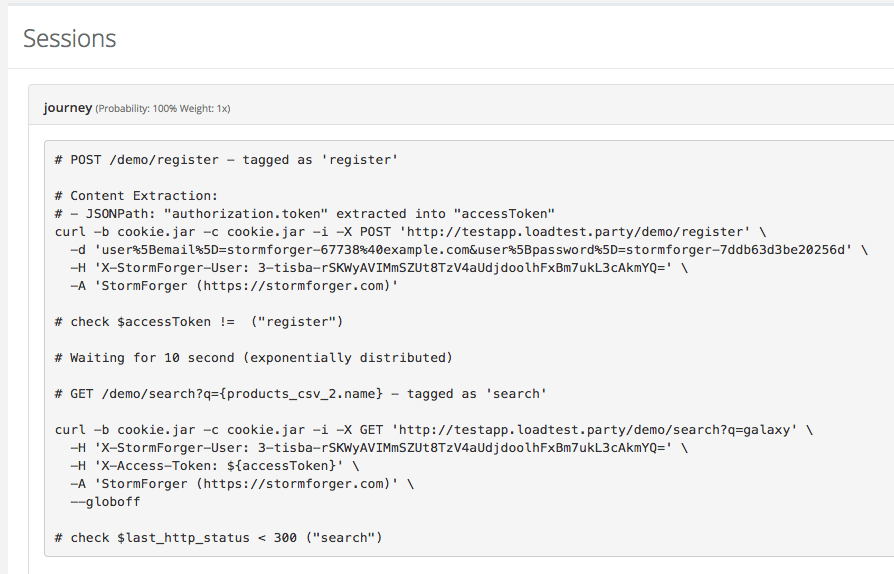Click the X-Access-Token header line
The width and height of the screenshot is (894, 574).
coord(215,466)
